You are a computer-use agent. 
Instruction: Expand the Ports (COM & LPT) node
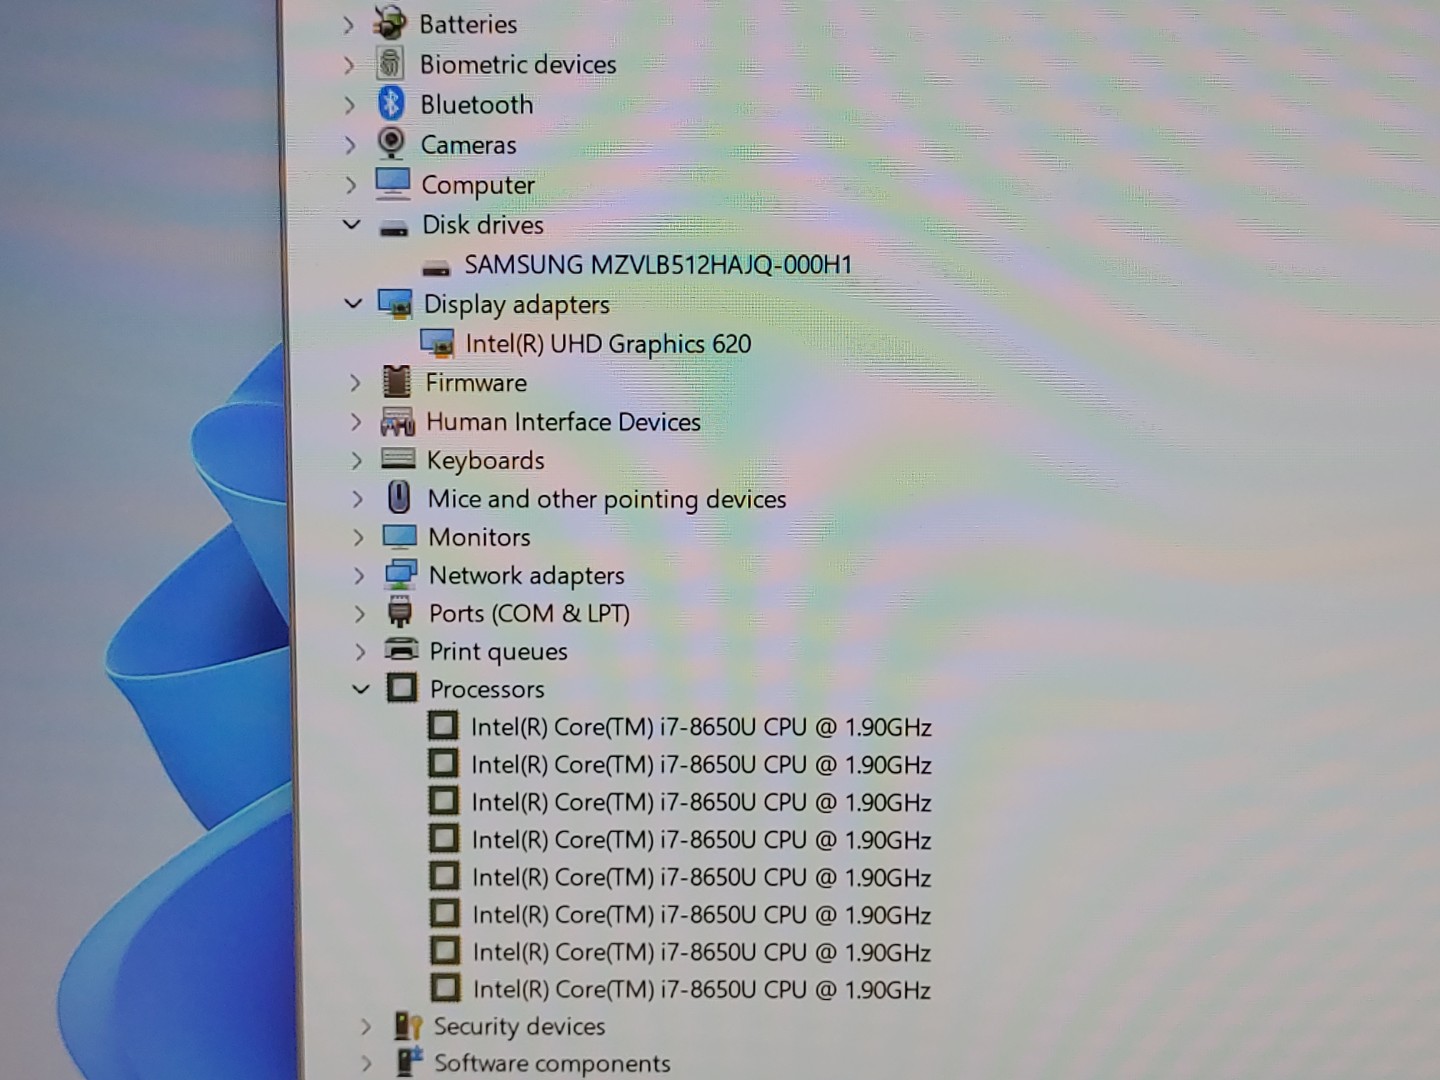360,613
